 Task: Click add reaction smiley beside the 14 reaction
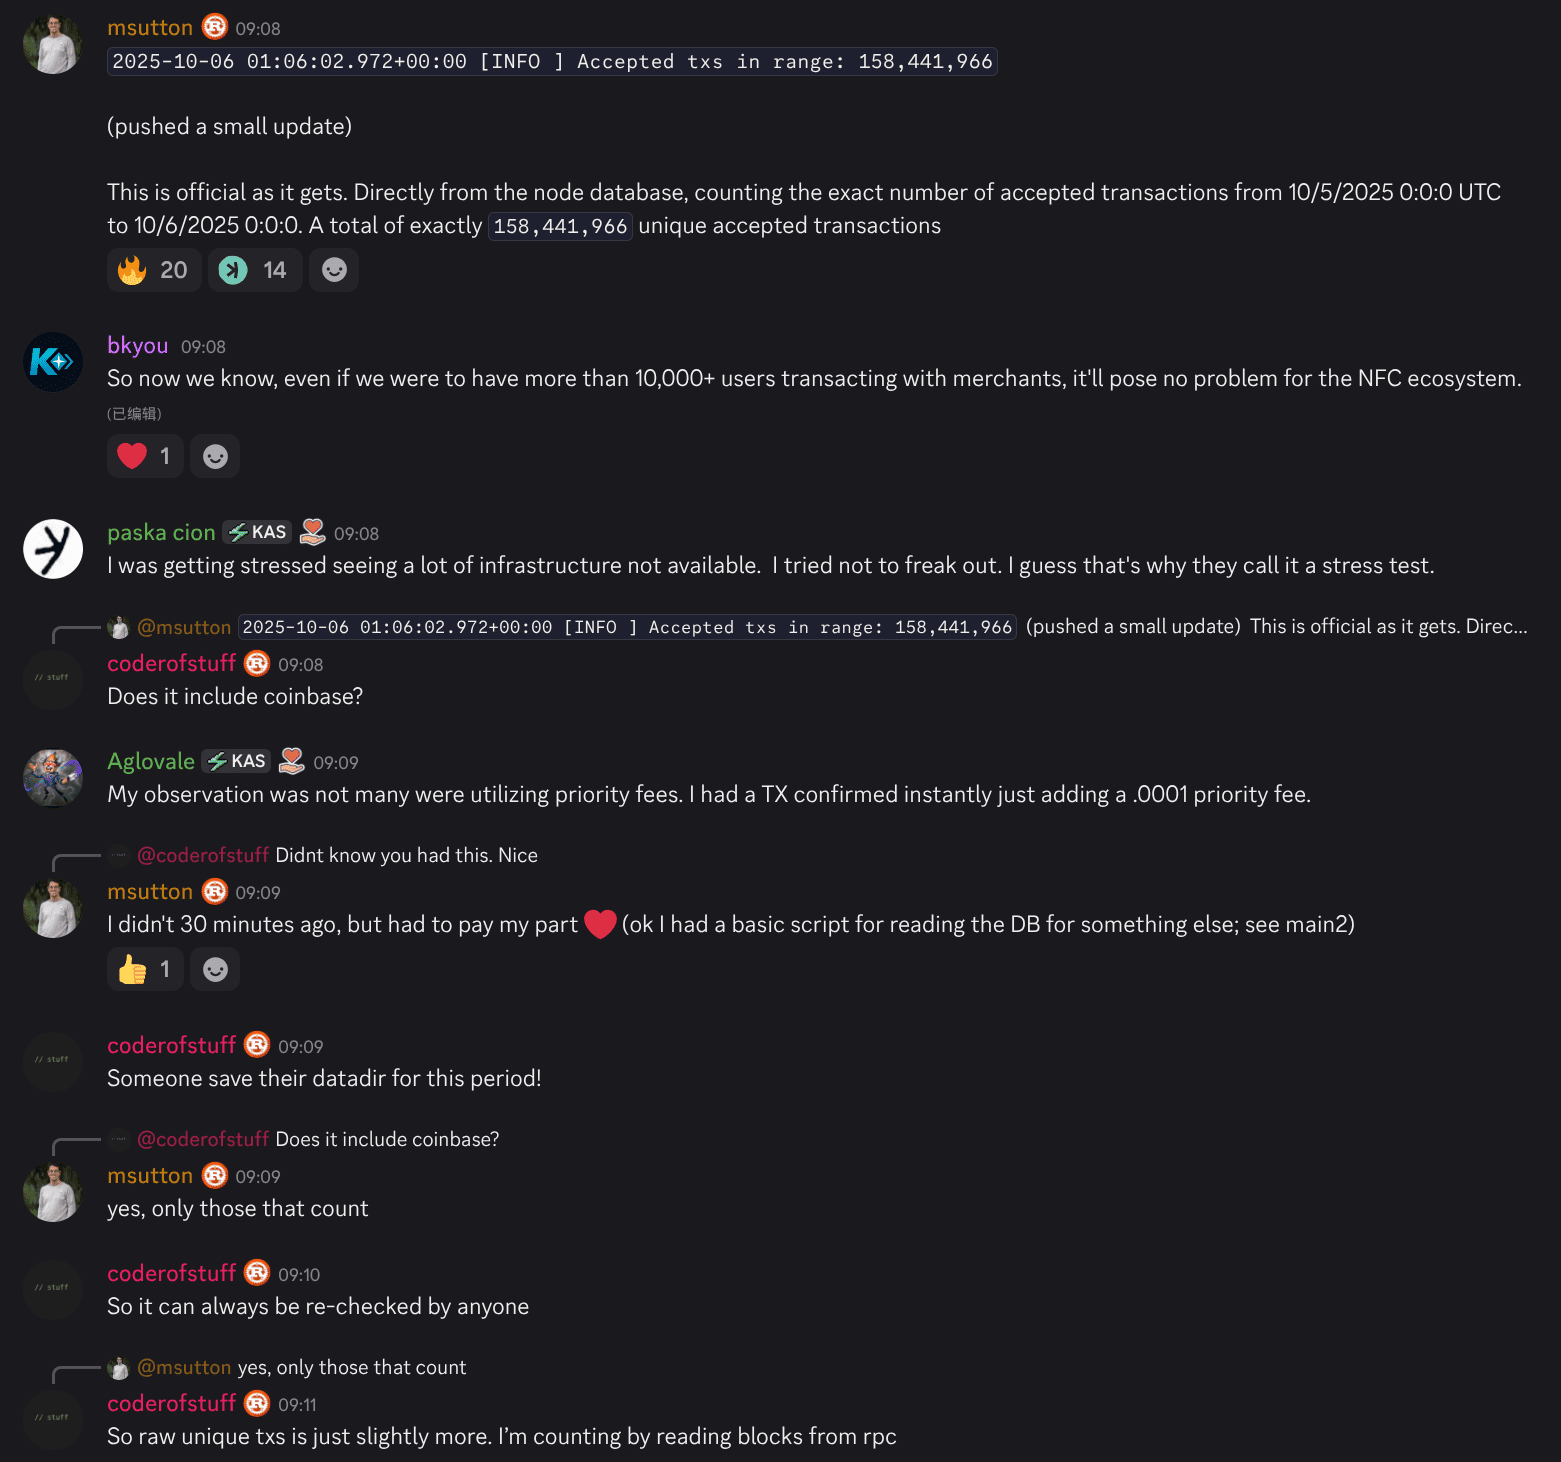[x=334, y=270]
